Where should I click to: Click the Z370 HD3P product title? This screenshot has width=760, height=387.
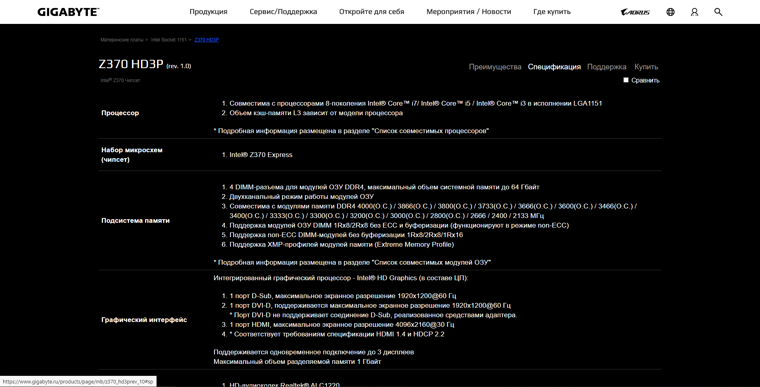coord(131,64)
